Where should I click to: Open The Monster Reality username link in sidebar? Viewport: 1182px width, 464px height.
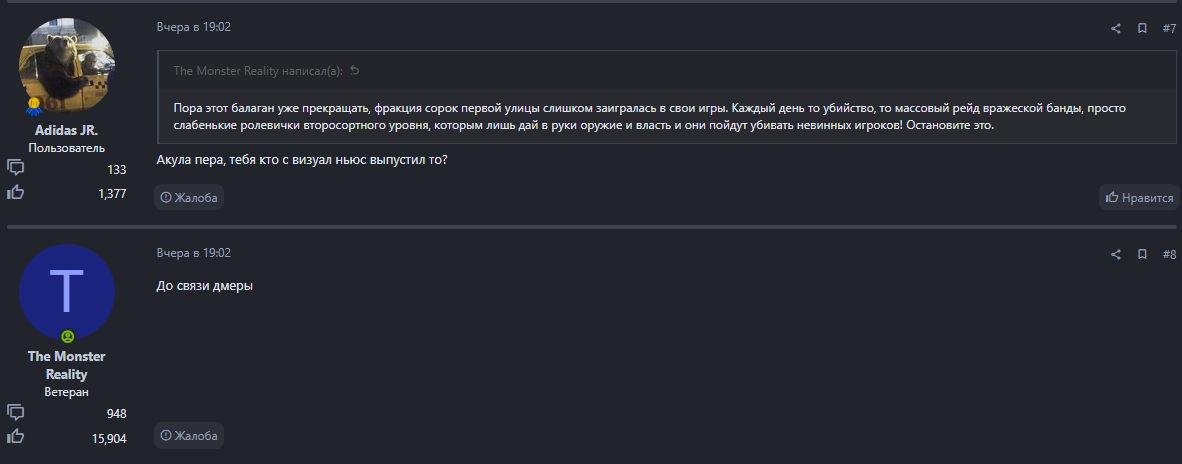tap(67, 365)
